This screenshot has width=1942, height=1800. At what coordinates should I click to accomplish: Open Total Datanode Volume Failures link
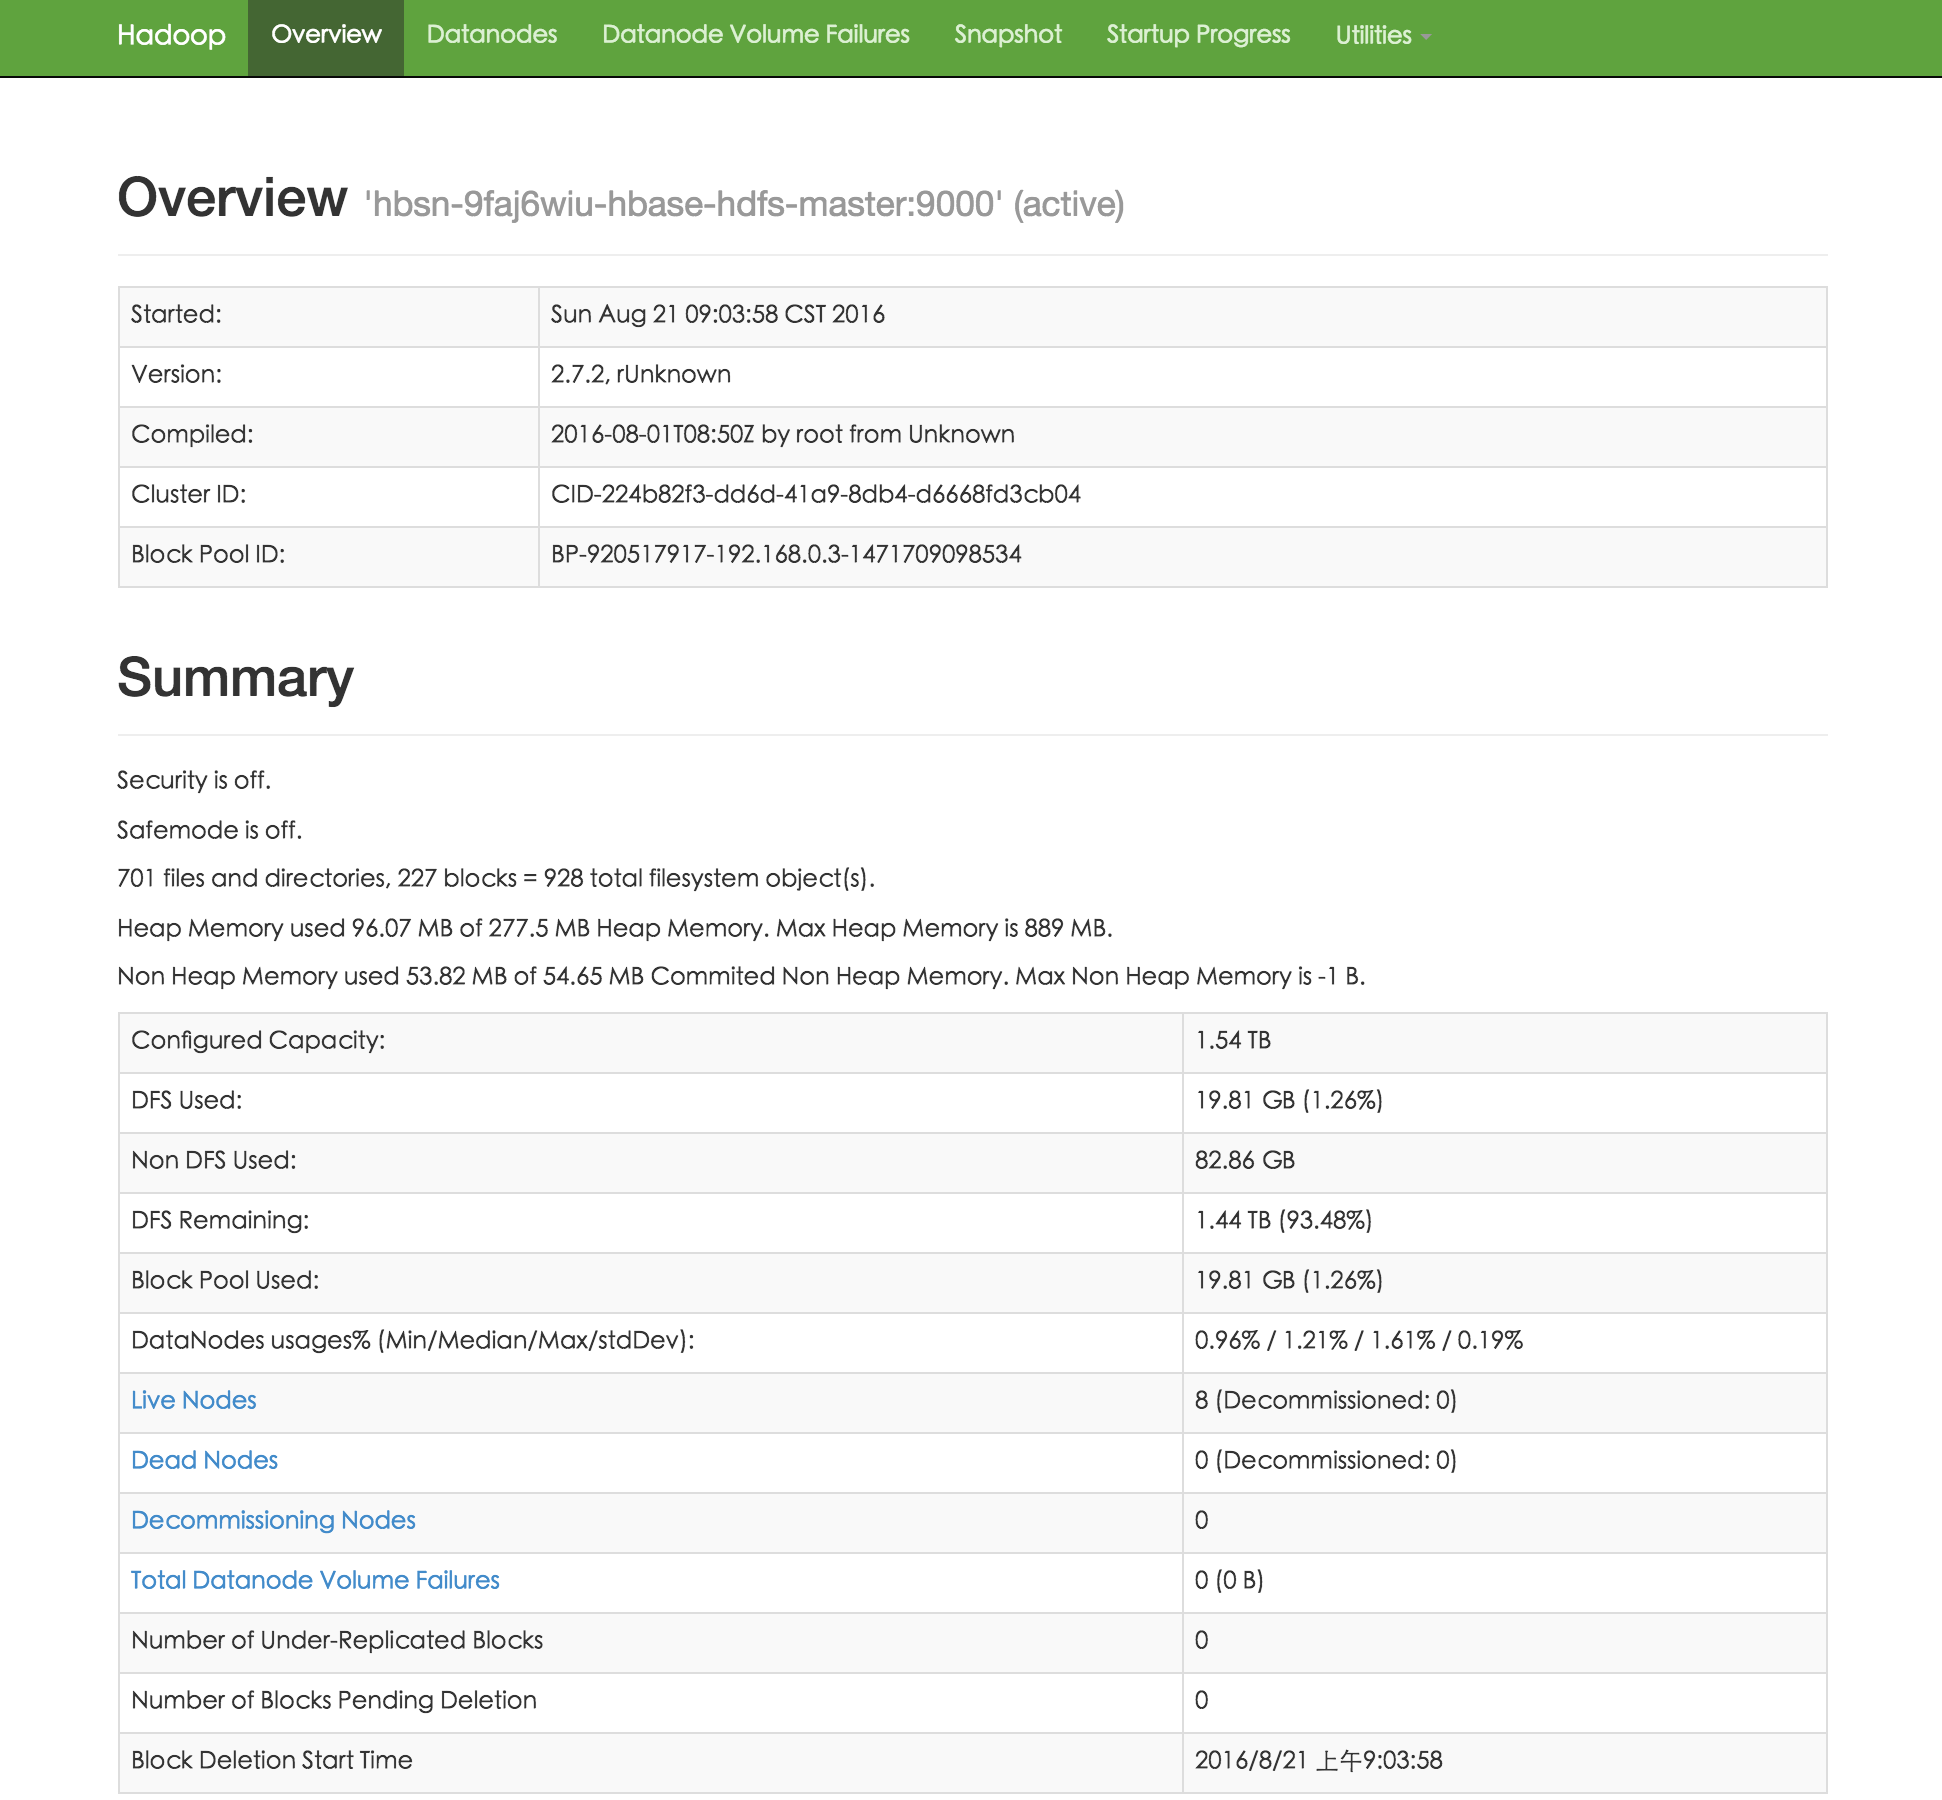315,1580
